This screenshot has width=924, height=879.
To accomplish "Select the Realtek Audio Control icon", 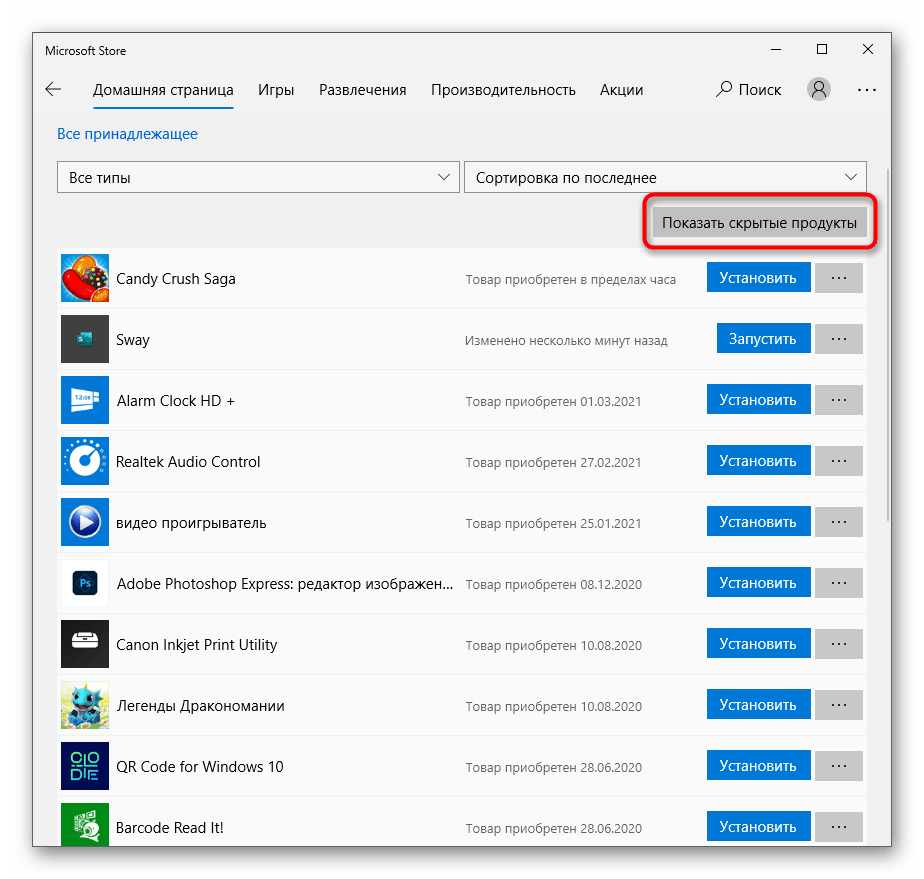I will click(x=85, y=461).
